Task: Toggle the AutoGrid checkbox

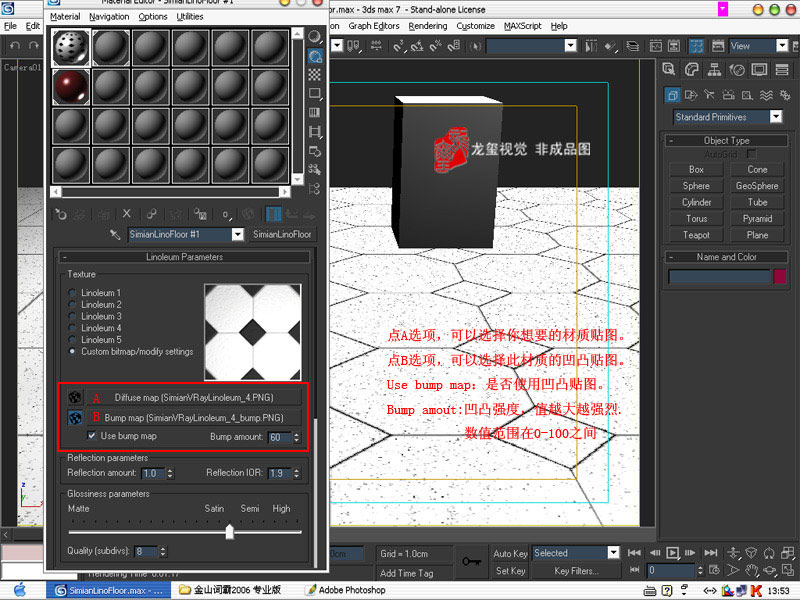Action: point(751,154)
